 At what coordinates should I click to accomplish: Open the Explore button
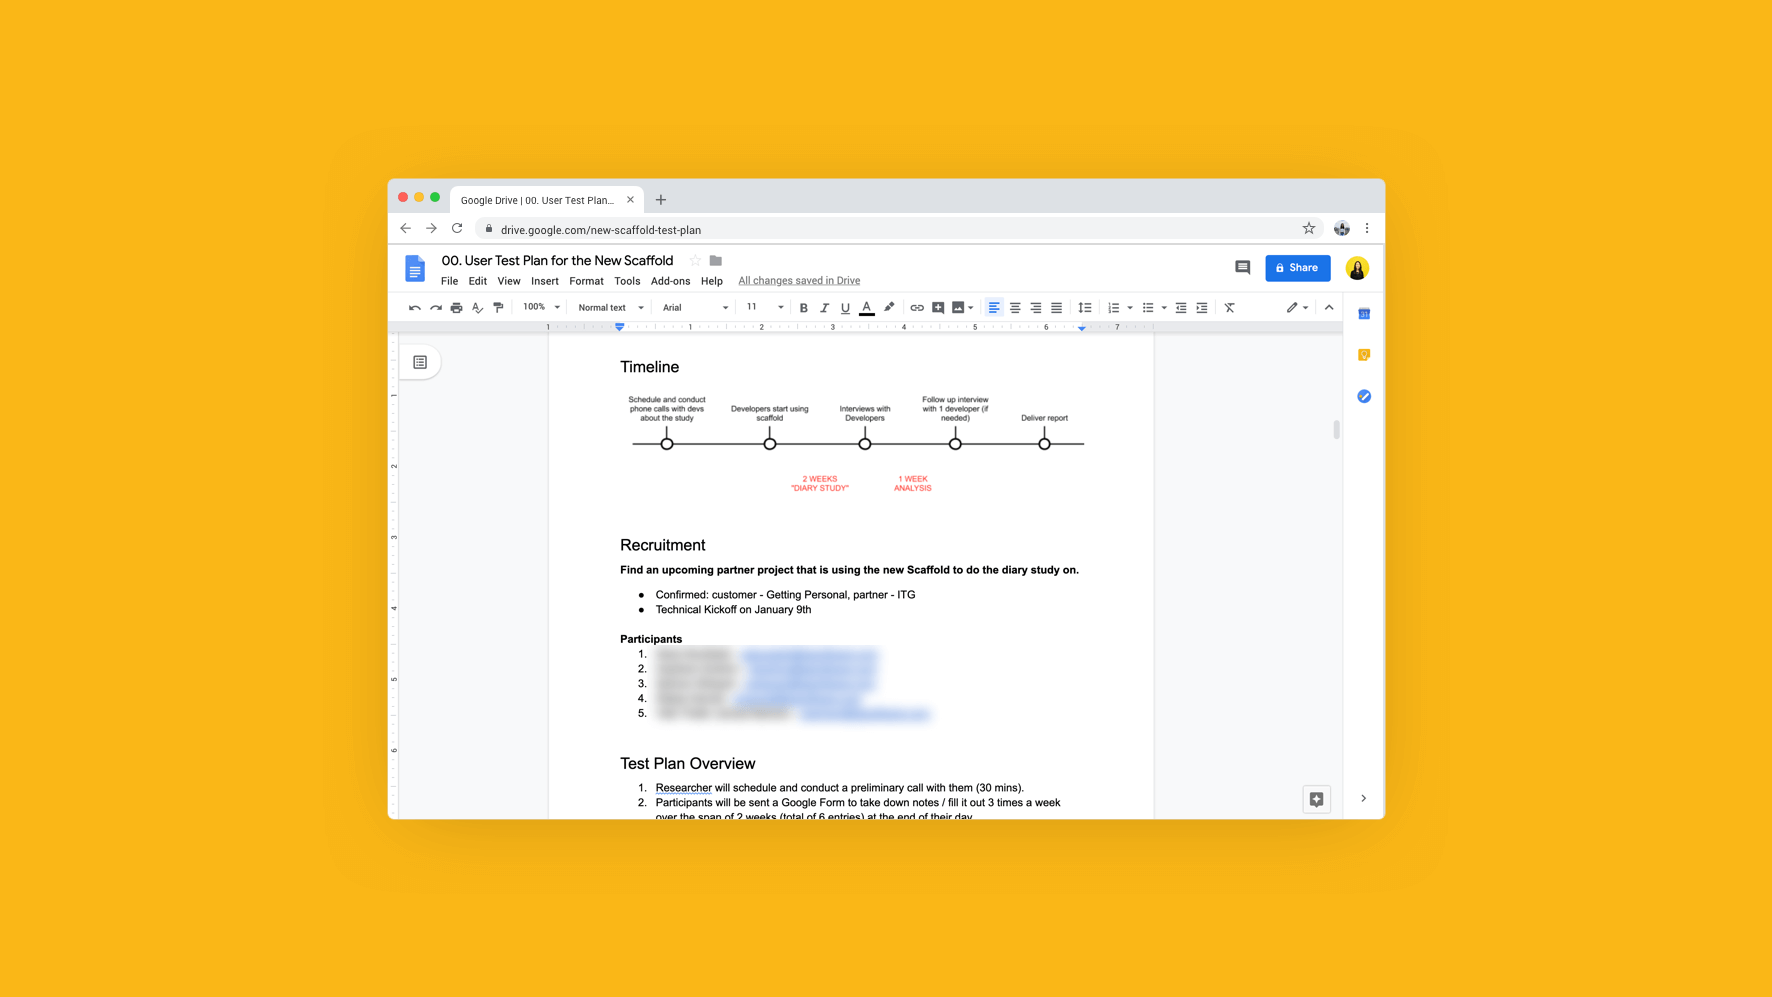tap(1316, 799)
